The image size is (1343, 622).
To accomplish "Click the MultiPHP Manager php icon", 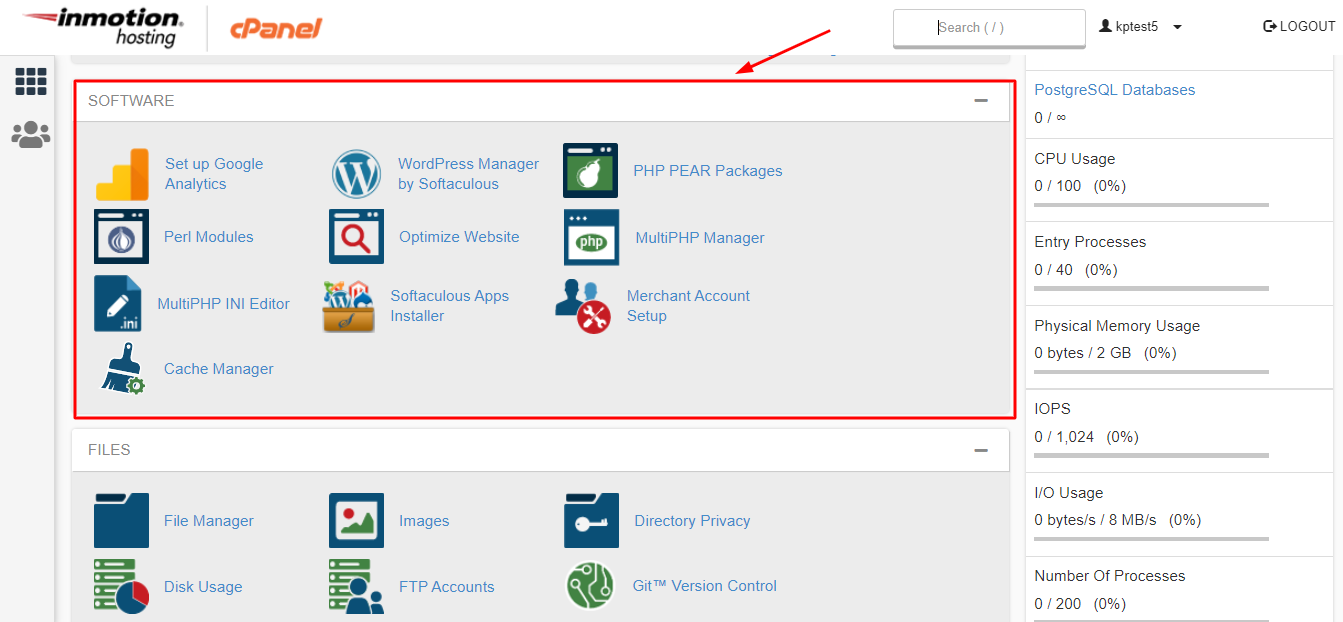I will point(592,237).
